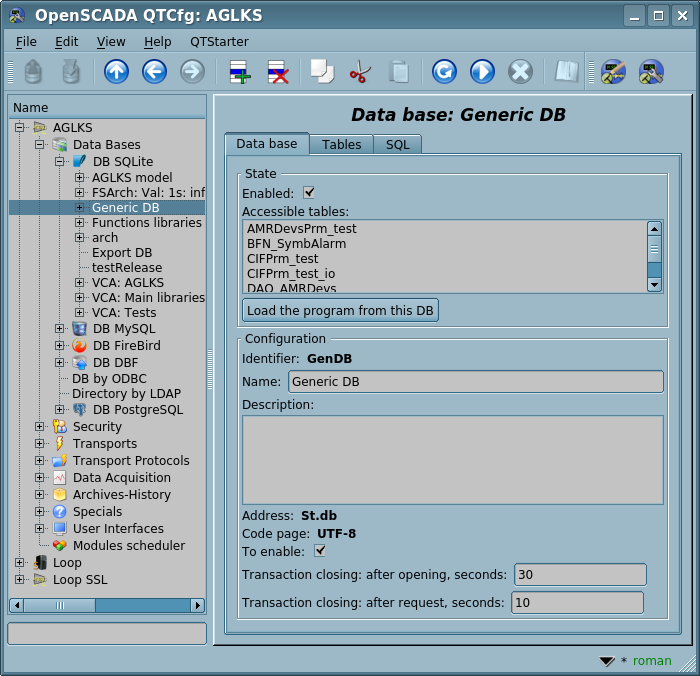The height and width of the screenshot is (676, 700).
Task: Switch to the Tables tab
Action: pyautogui.click(x=342, y=144)
